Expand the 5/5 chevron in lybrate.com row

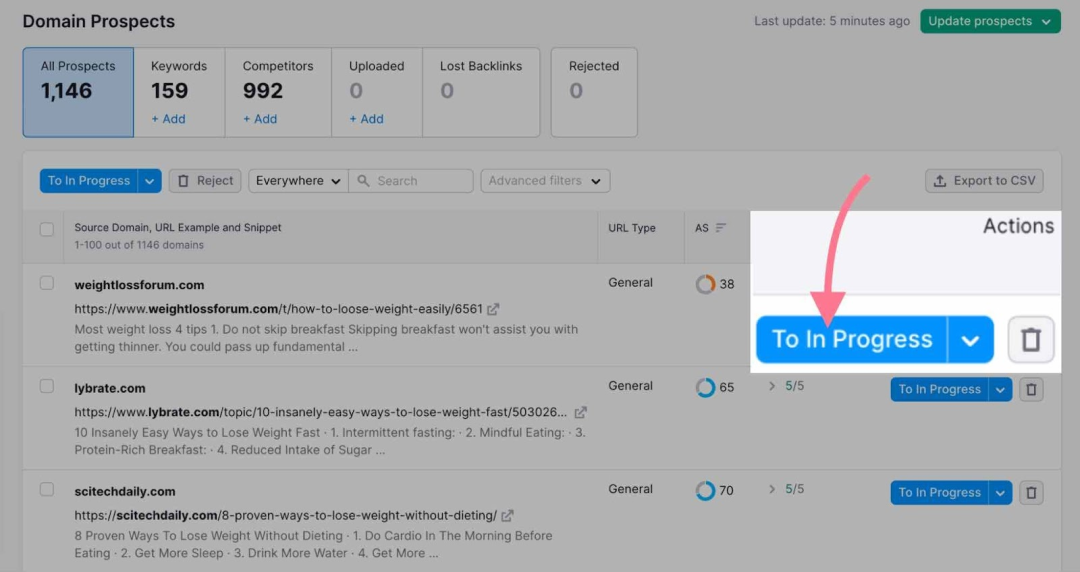pyautogui.click(x=772, y=386)
